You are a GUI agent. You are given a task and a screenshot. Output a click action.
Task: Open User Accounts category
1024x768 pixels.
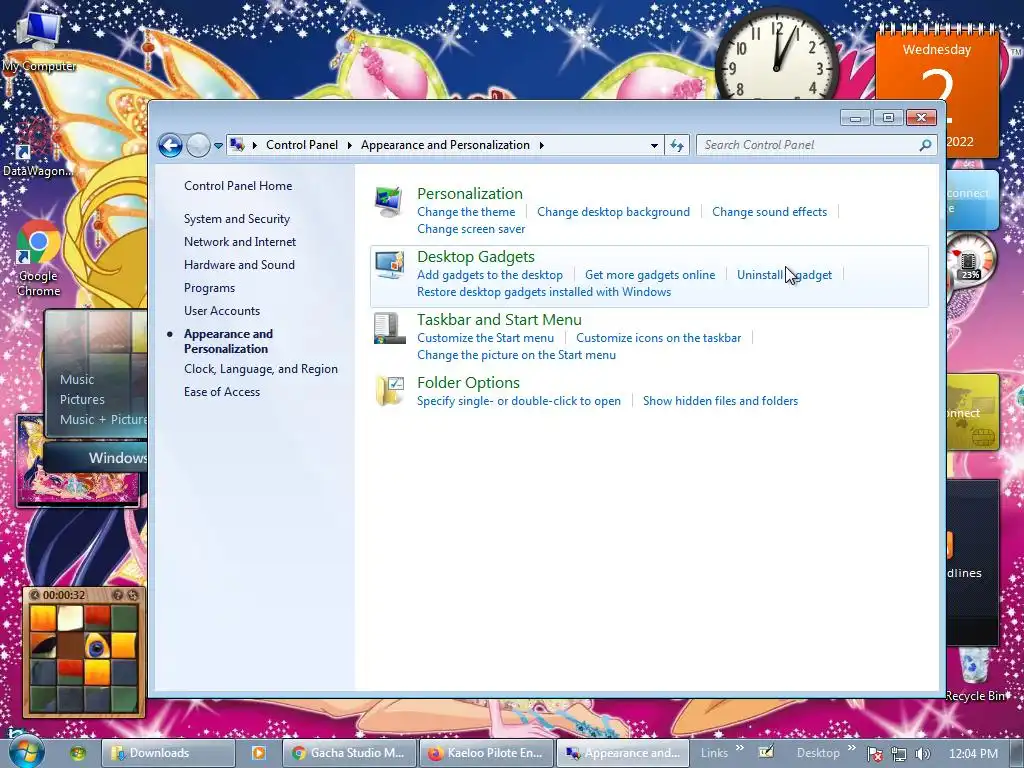[x=221, y=311]
